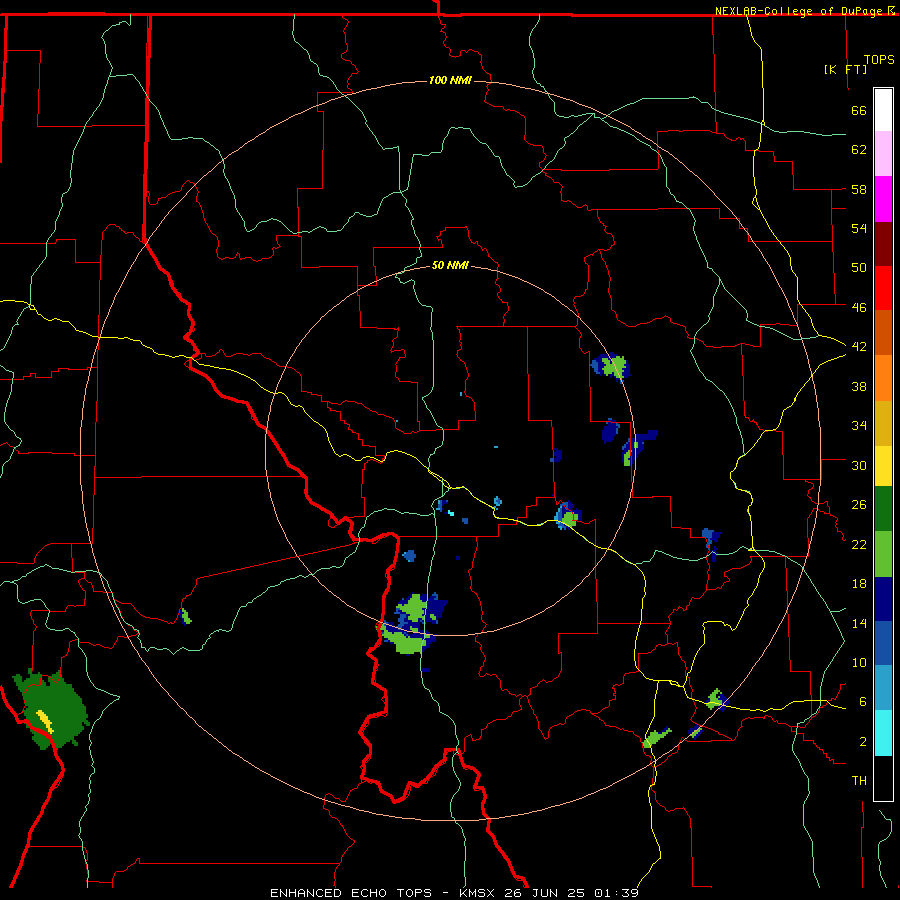The width and height of the screenshot is (900, 900).
Task: Click the 66 legend value
Action: [859, 110]
